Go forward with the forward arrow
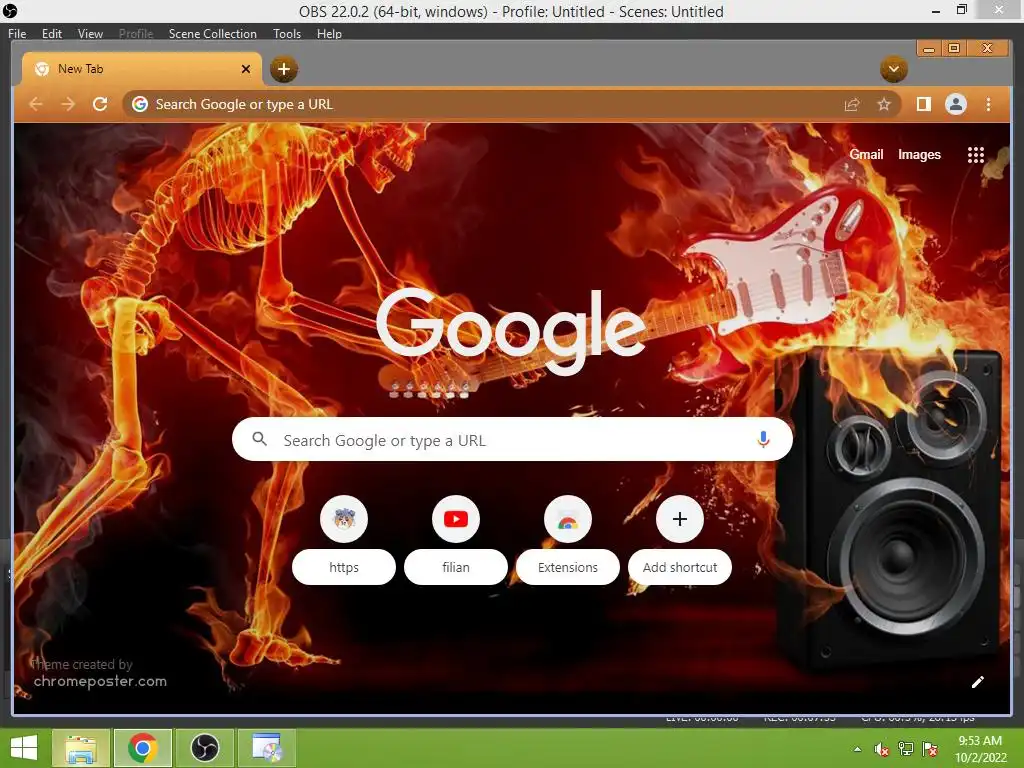 pyautogui.click(x=68, y=104)
